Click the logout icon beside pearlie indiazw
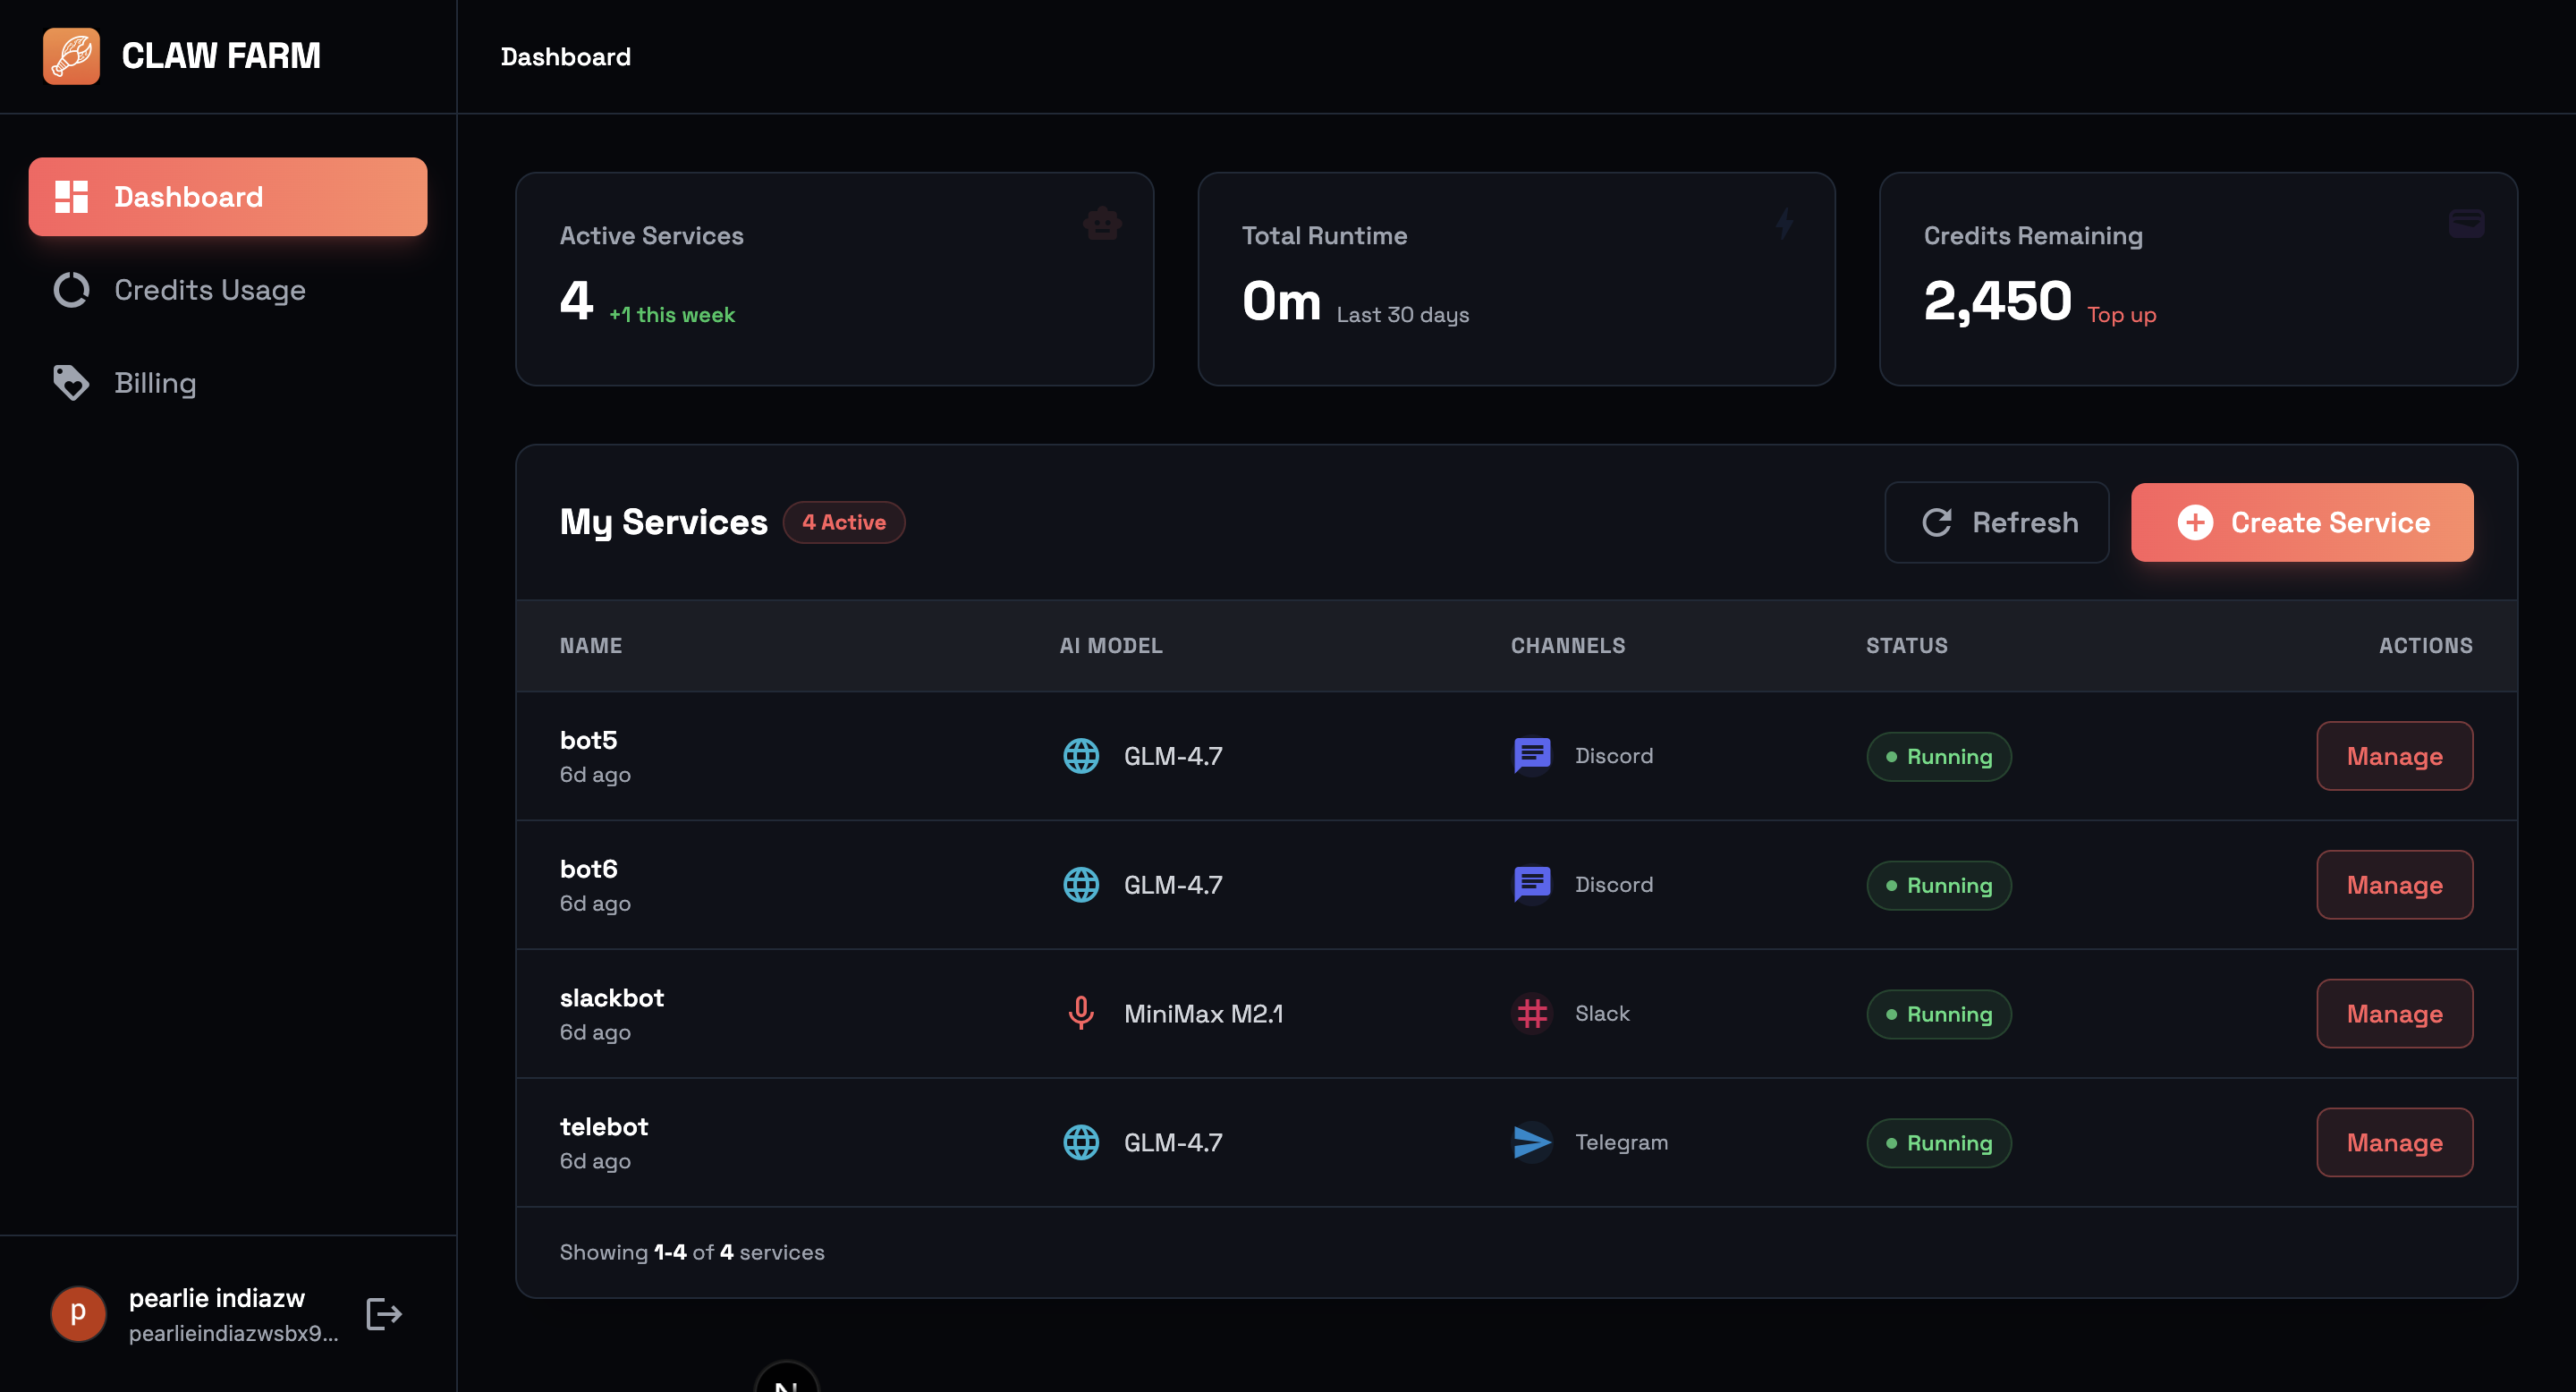Image resolution: width=2576 pixels, height=1392 pixels. coord(384,1314)
